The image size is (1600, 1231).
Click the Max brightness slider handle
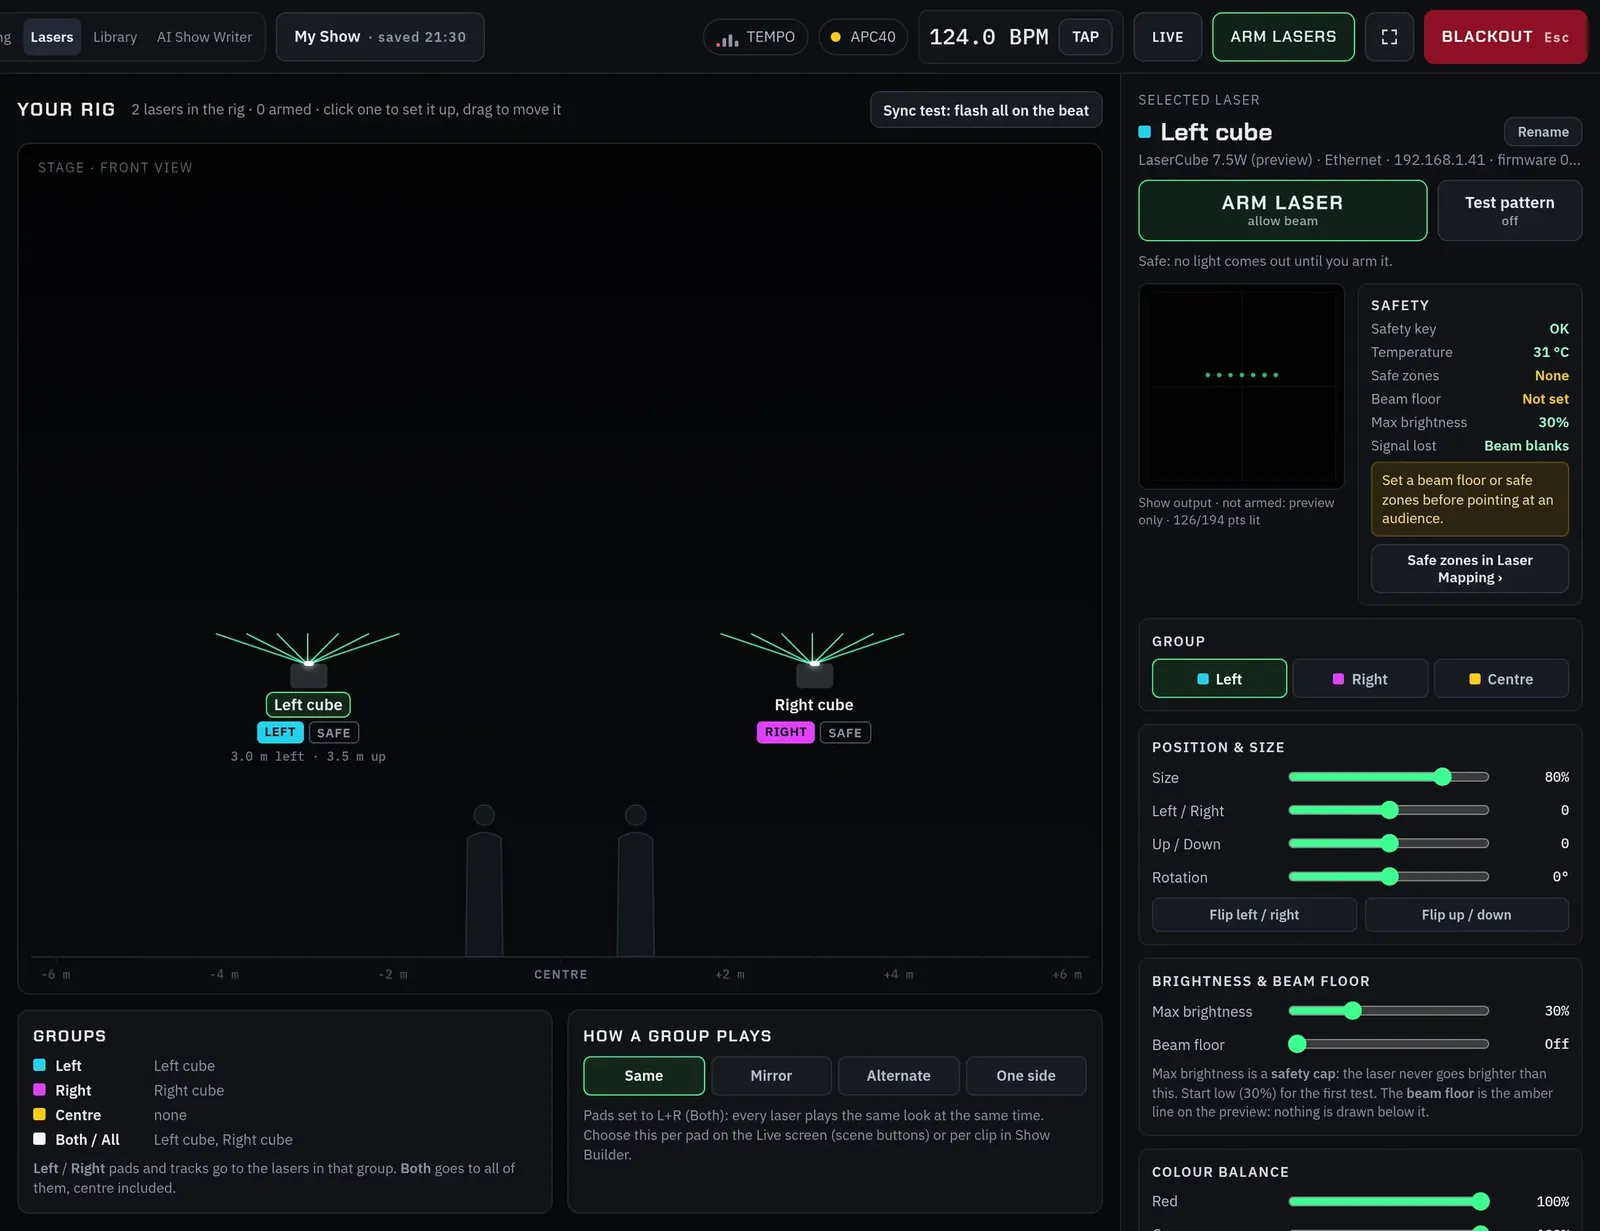tap(1353, 1011)
